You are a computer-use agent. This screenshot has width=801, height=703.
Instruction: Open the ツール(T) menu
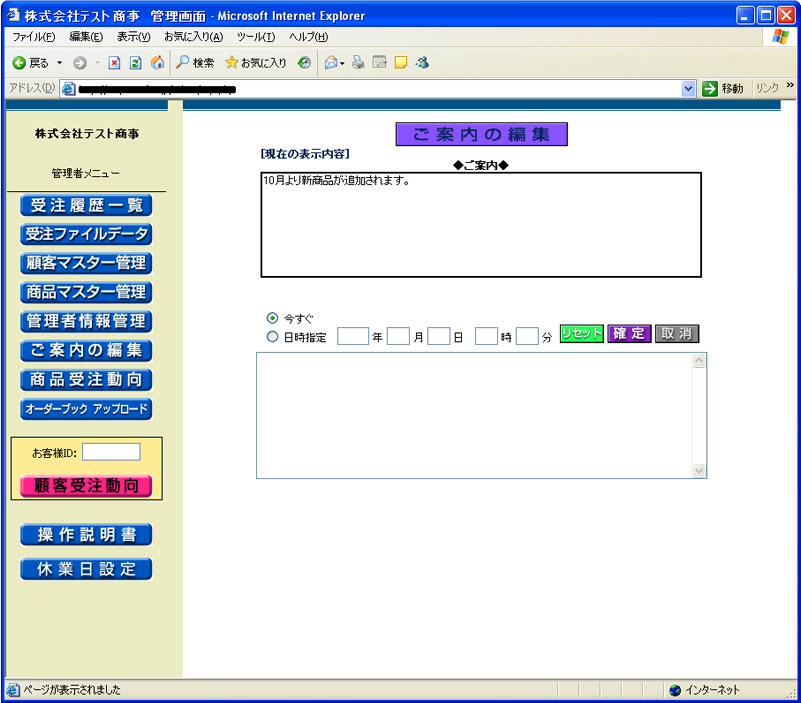[255, 36]
